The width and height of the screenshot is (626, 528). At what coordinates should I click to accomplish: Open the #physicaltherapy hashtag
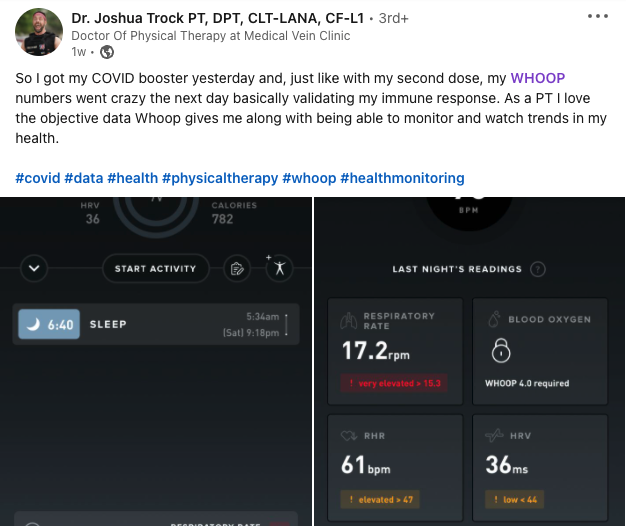tap(220, 178)
